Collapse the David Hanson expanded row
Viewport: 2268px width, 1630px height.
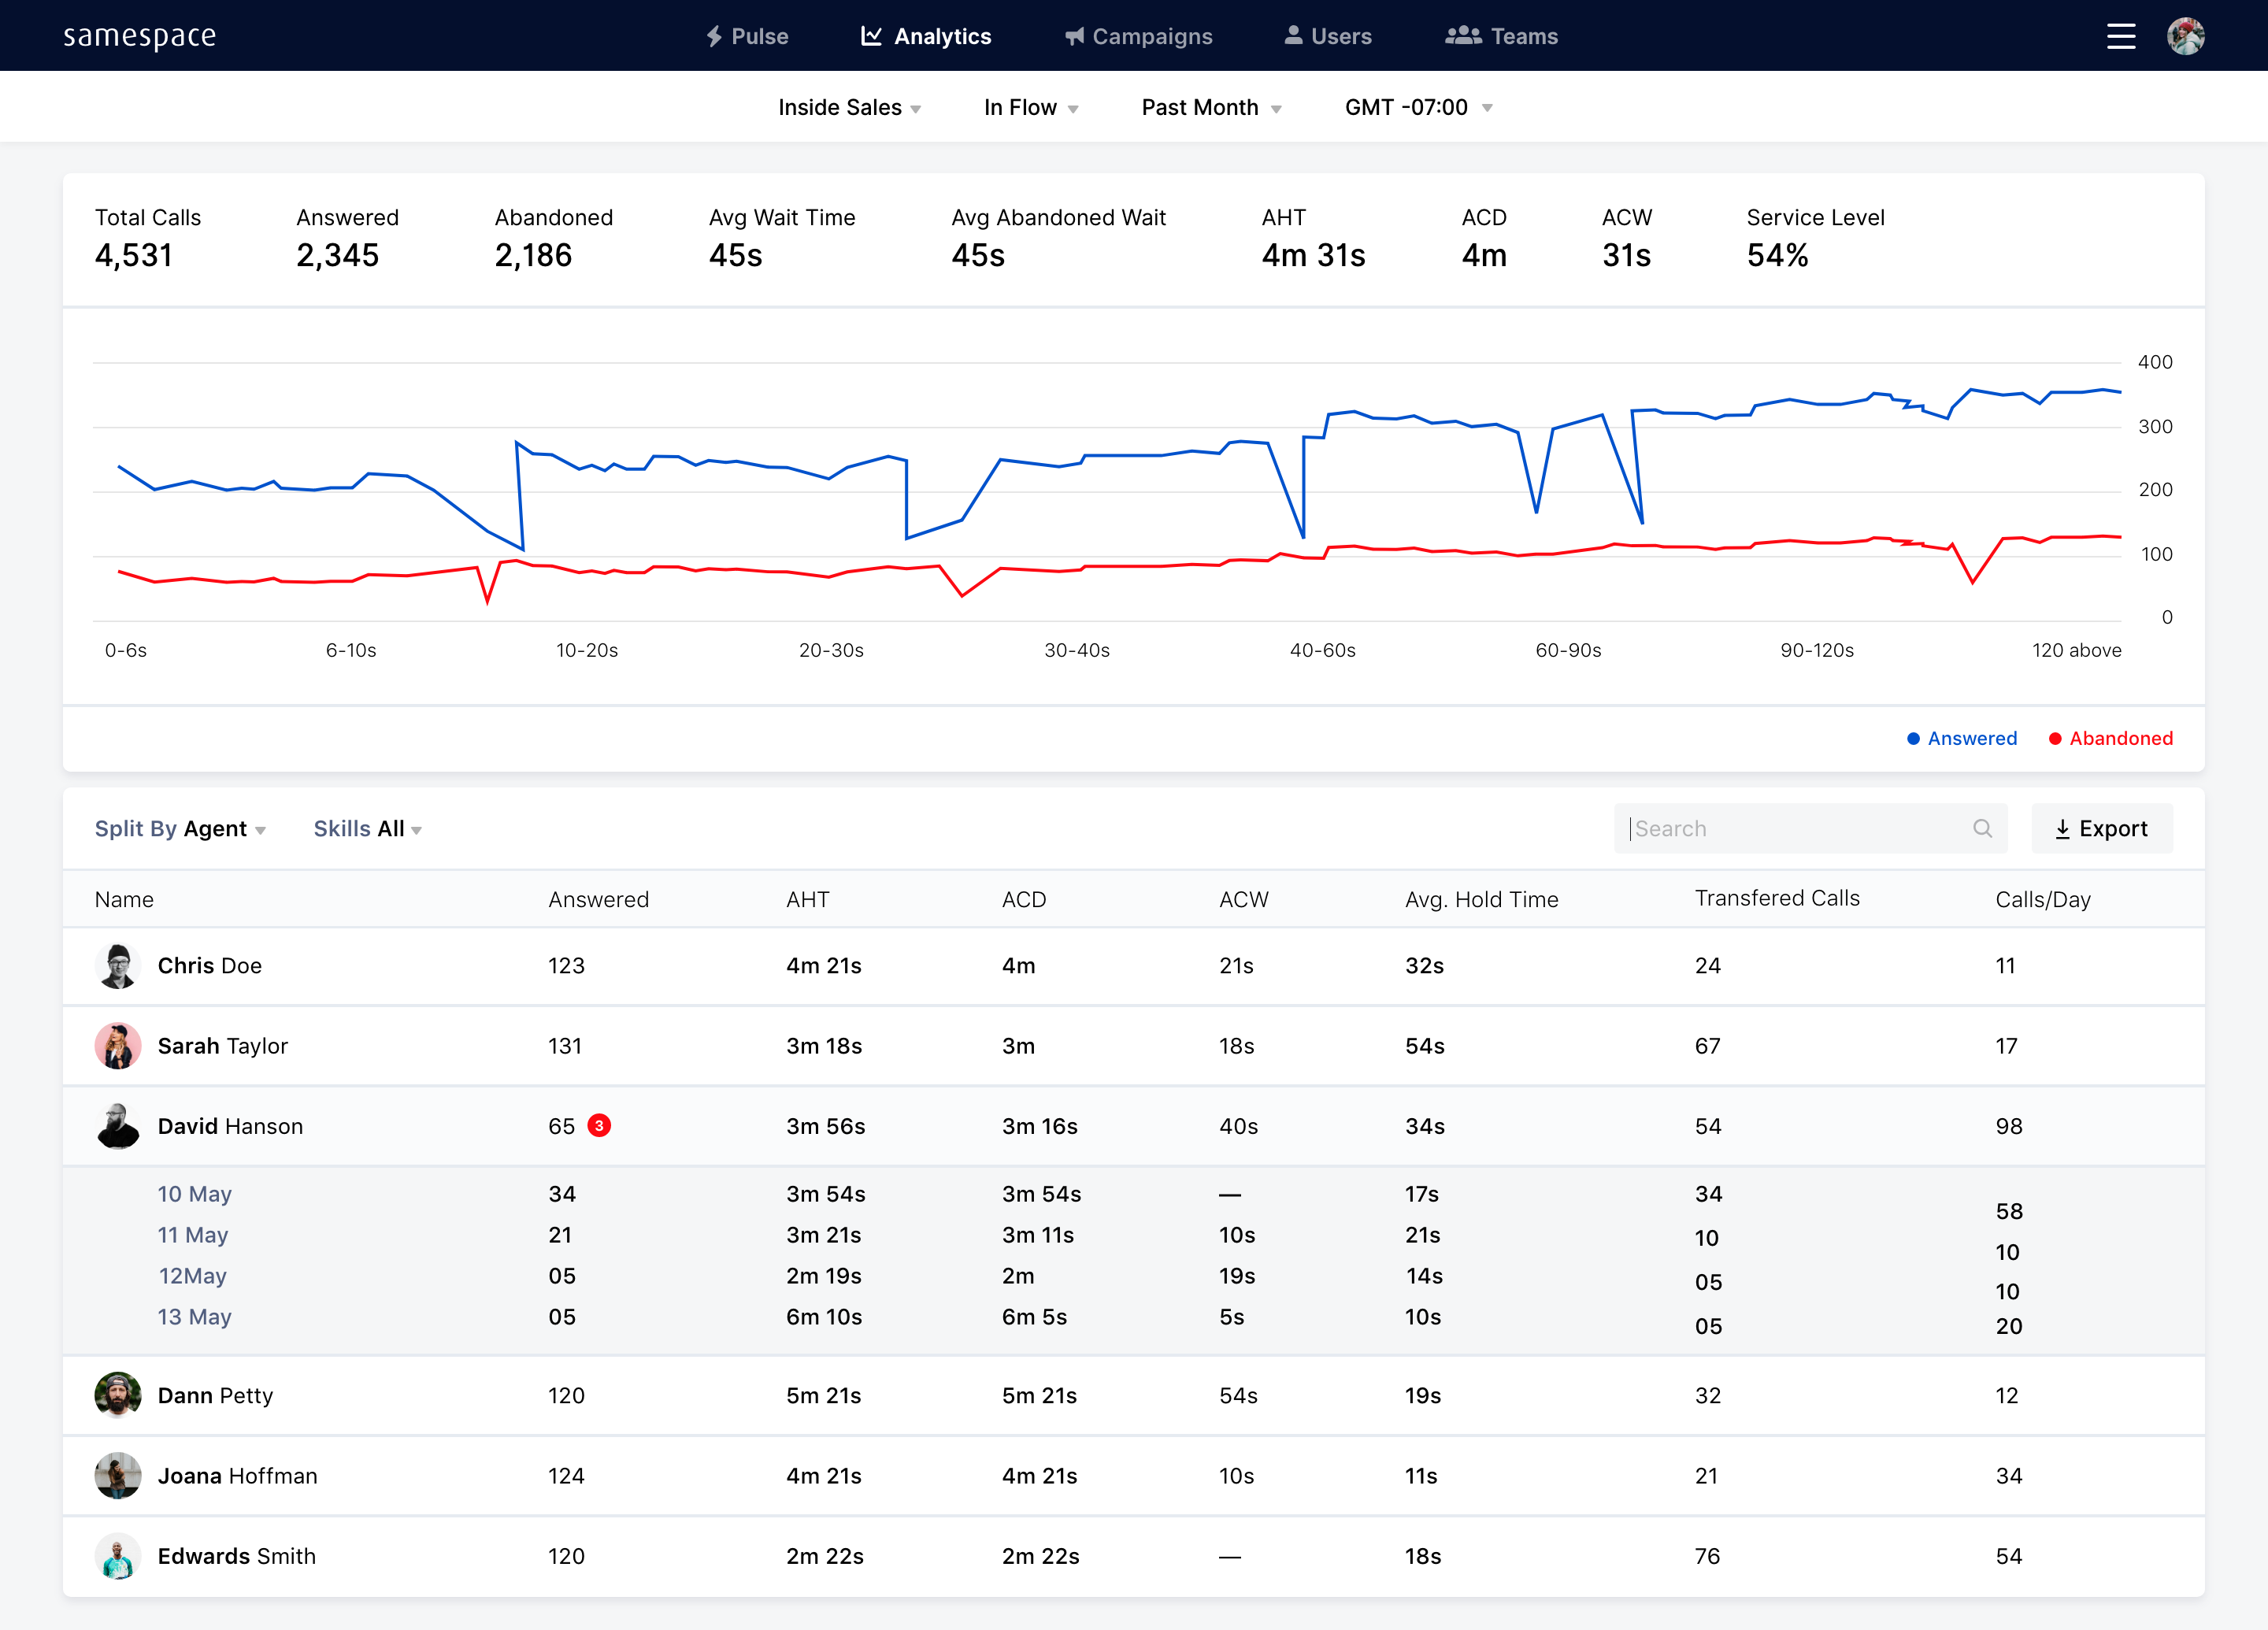point(230,1126)
